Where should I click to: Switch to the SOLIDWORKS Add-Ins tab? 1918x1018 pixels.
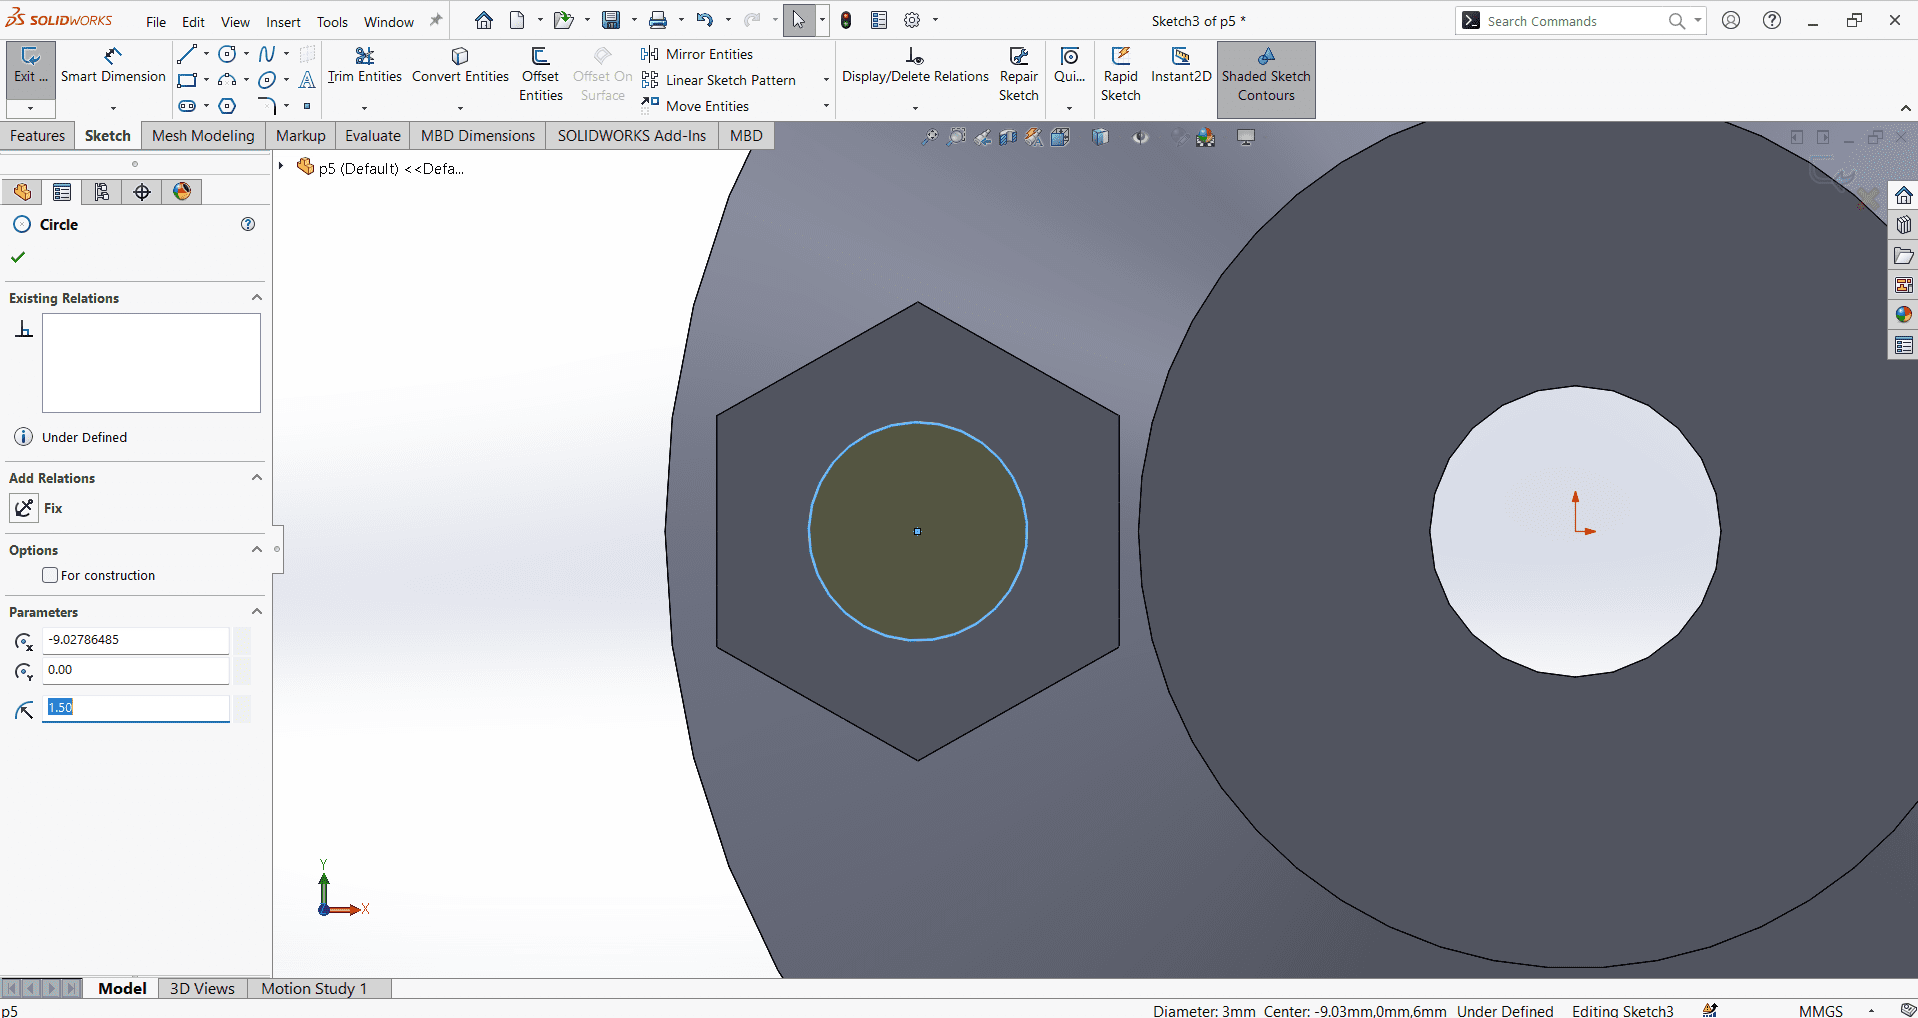[632, 136]
